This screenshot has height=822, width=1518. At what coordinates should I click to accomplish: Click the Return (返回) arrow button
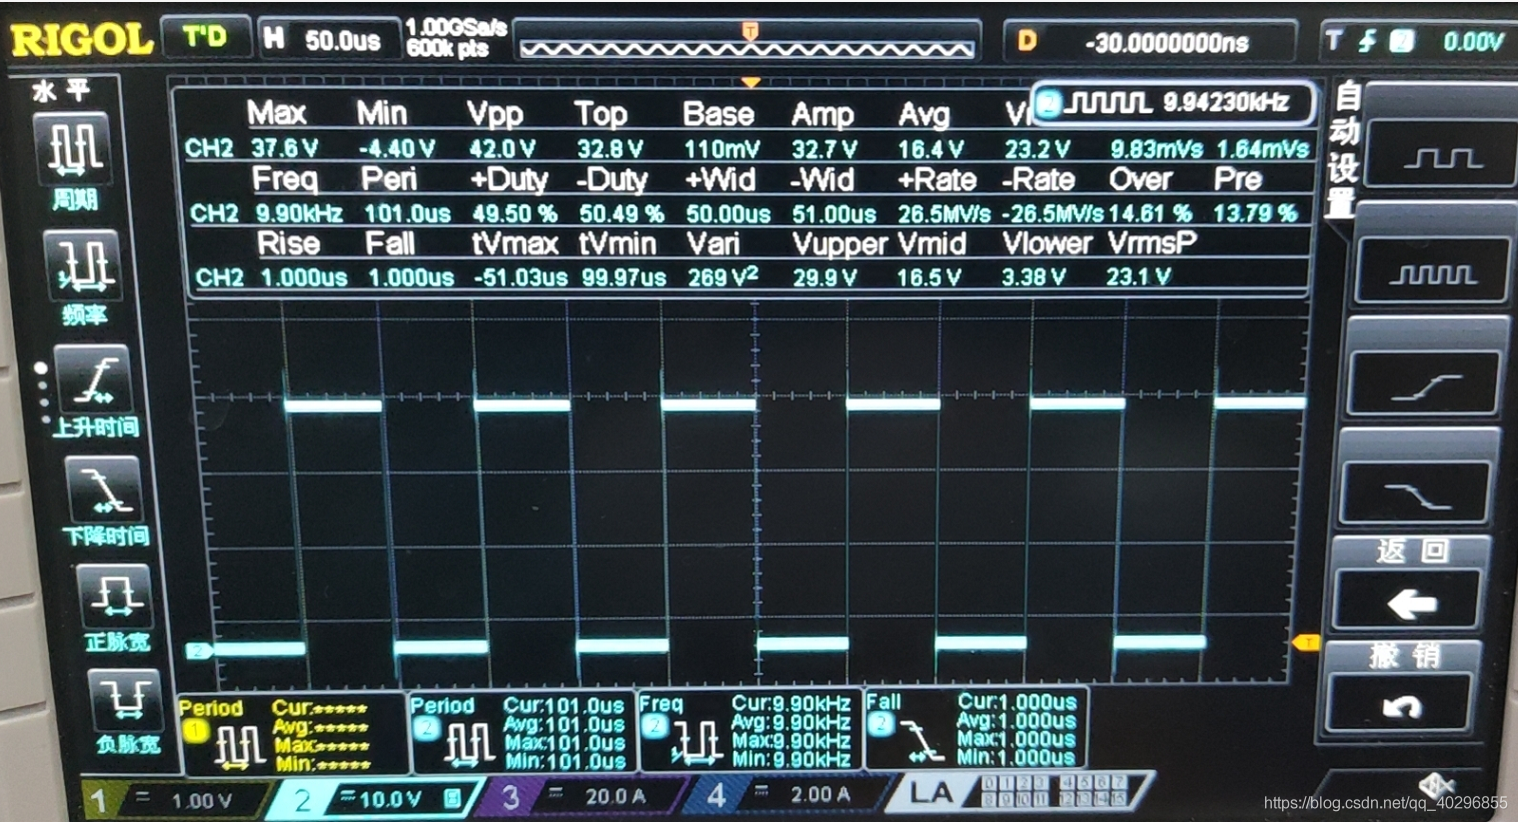(1409, 602)
